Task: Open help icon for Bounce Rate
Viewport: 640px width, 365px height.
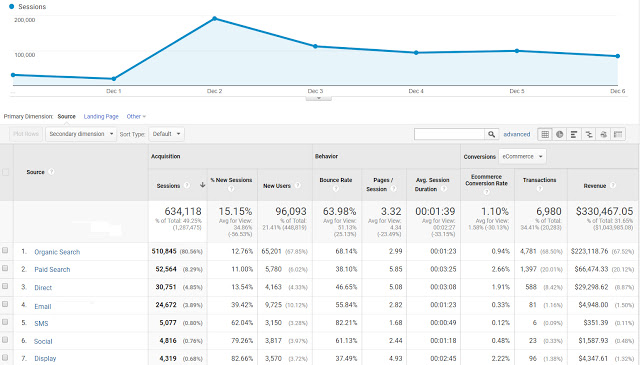Action: [336, 189]
